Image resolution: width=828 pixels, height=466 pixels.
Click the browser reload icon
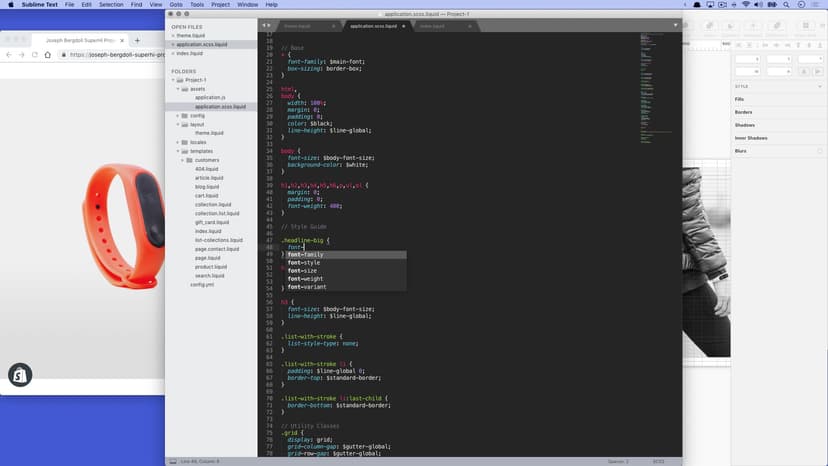click(36, 55)
